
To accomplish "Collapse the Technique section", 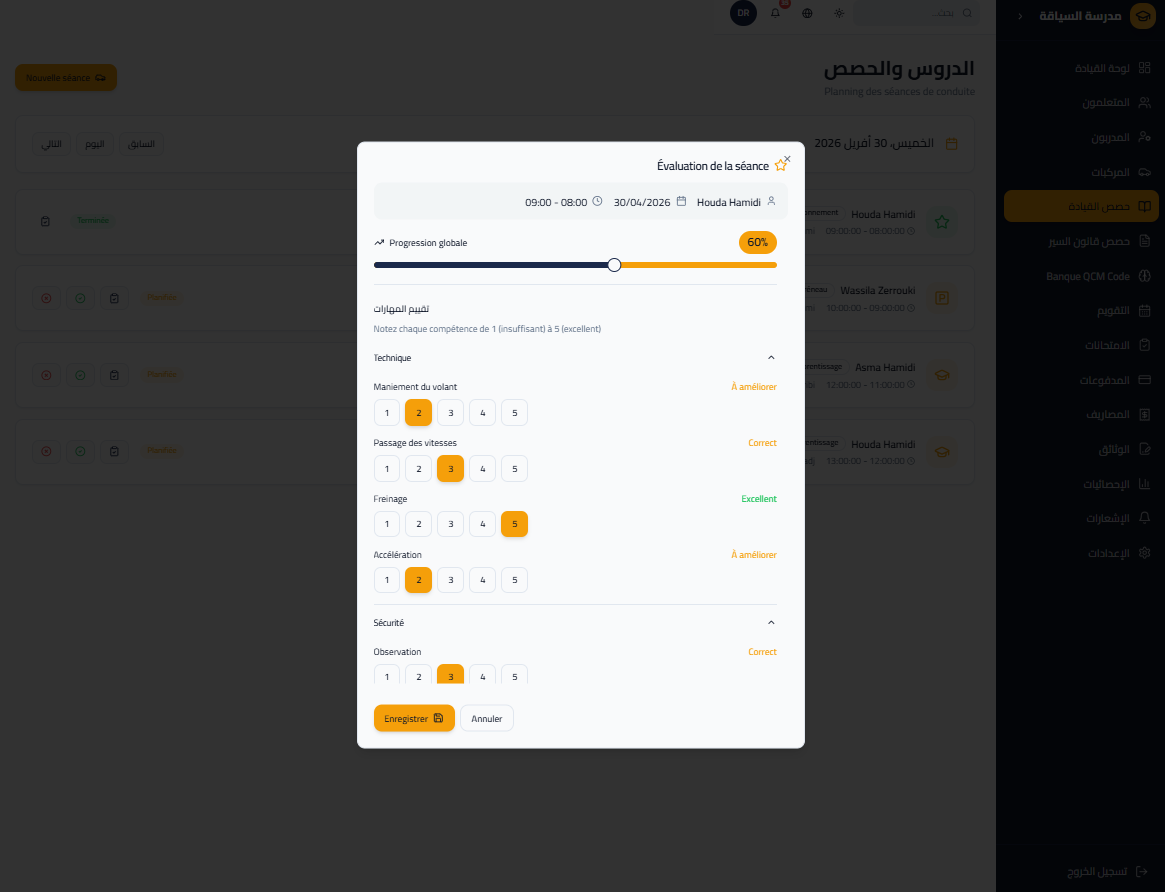I will click(x=770, y=358).
